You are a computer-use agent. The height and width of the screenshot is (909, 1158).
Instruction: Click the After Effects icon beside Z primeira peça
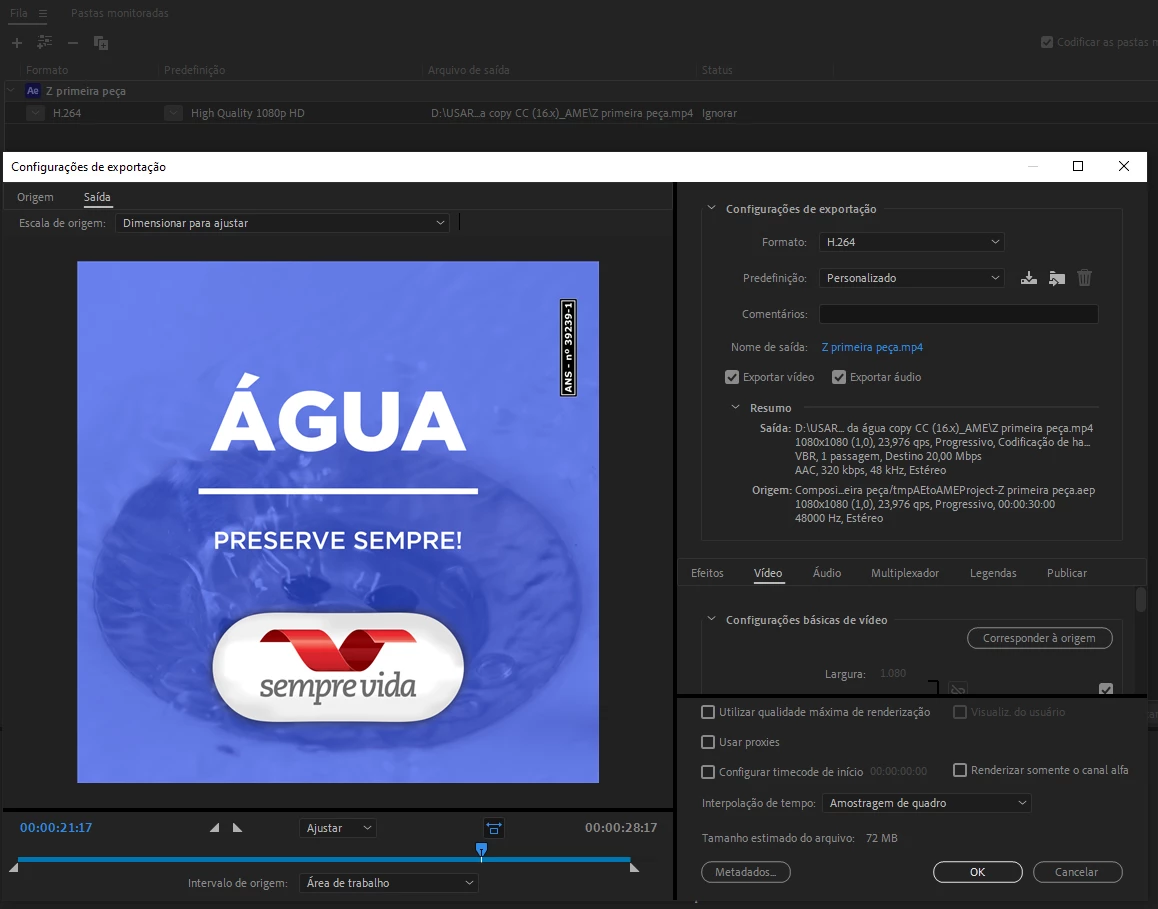(x=32, y=91)
